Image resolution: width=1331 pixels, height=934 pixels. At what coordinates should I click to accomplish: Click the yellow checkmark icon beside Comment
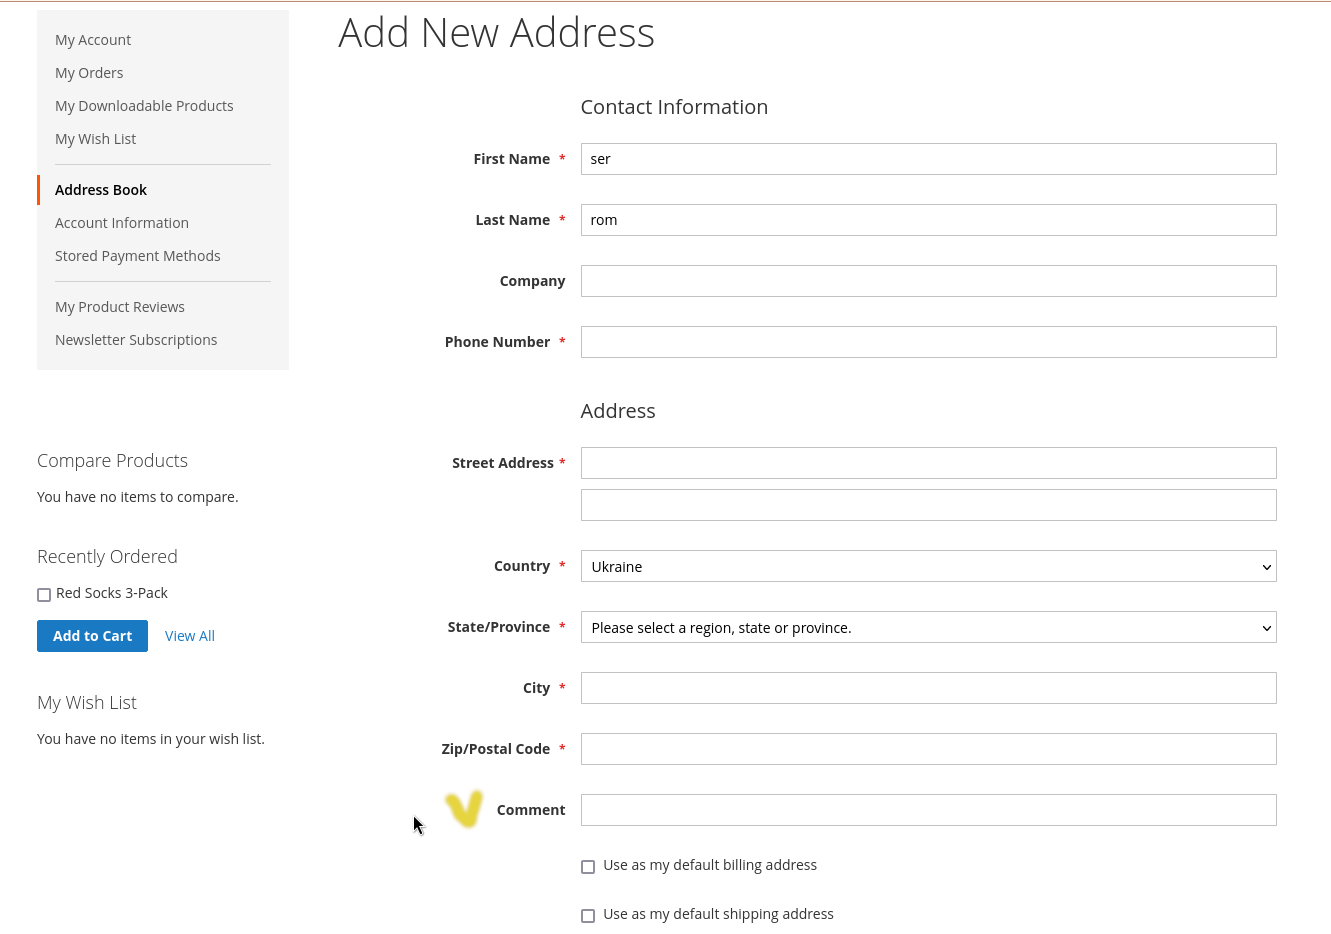(464, 808)
